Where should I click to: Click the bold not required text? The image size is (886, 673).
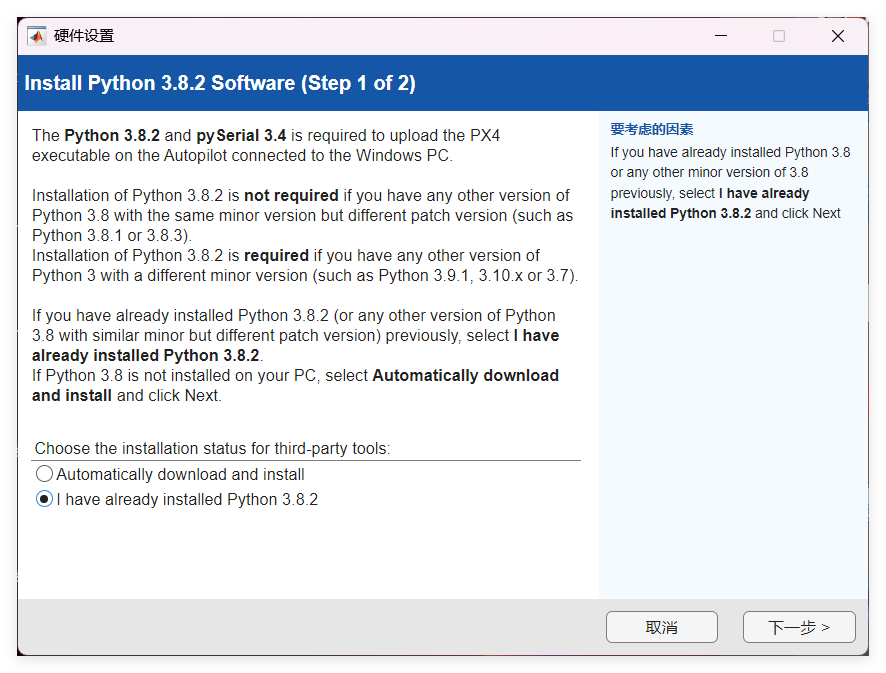point(291,195)
